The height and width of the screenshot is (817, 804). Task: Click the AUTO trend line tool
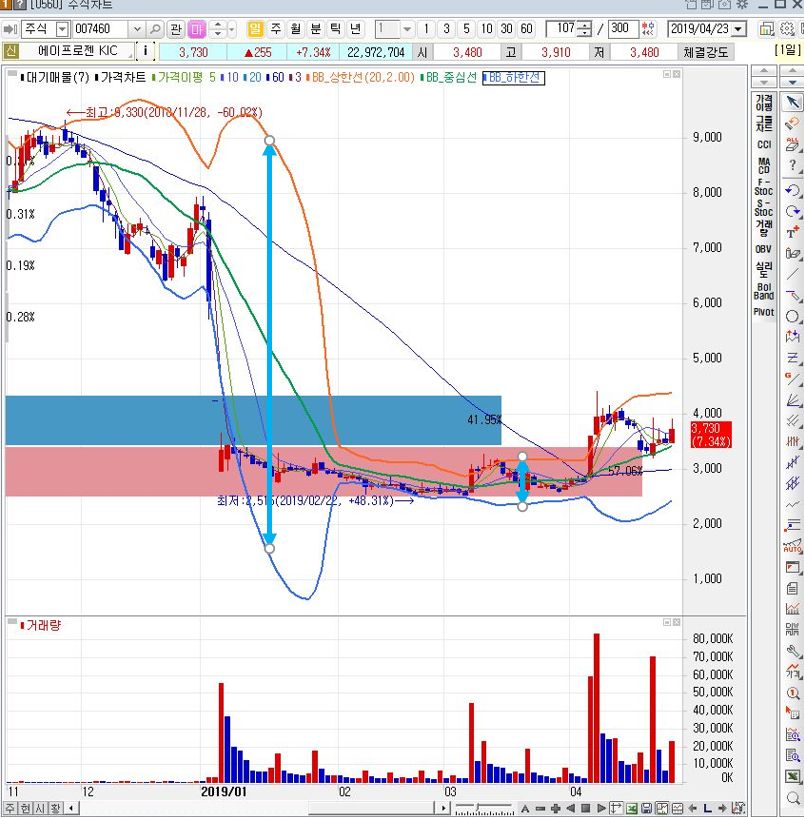point(793,546)
